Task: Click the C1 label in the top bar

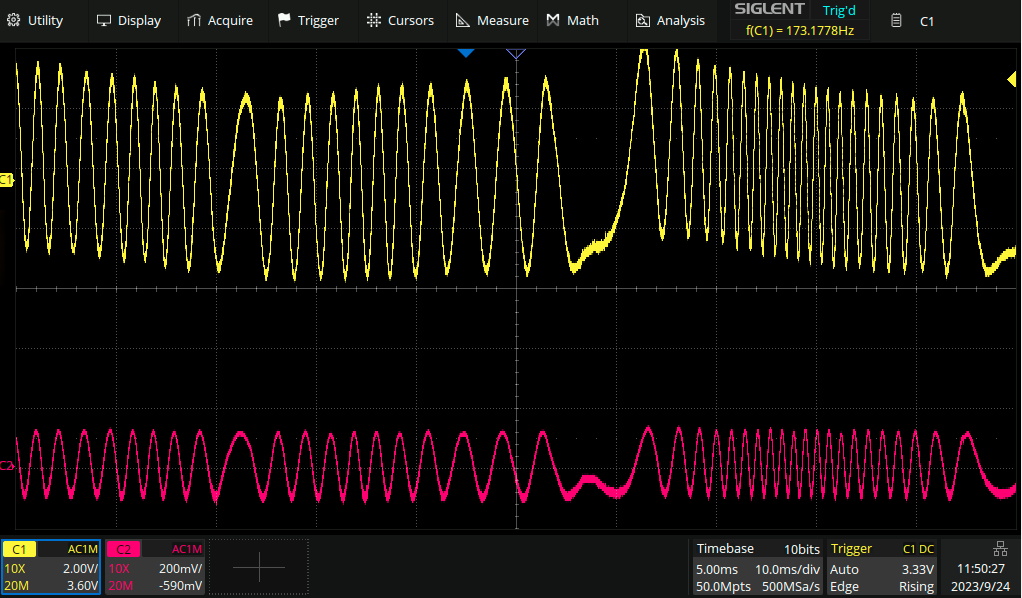Action: (x=927, y=22)
